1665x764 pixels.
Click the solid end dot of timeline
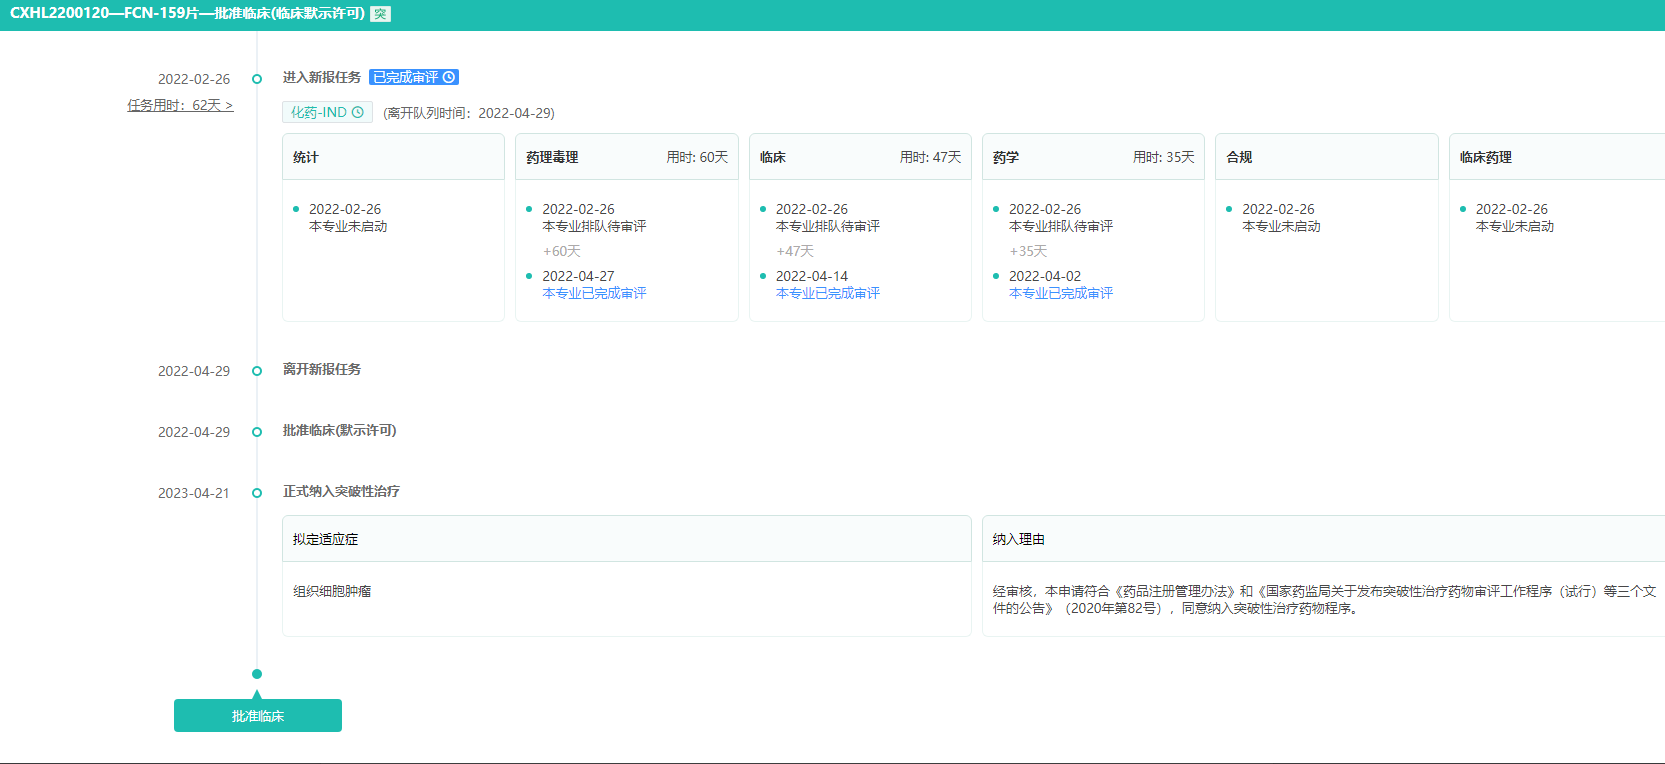[x=257, y=674]
